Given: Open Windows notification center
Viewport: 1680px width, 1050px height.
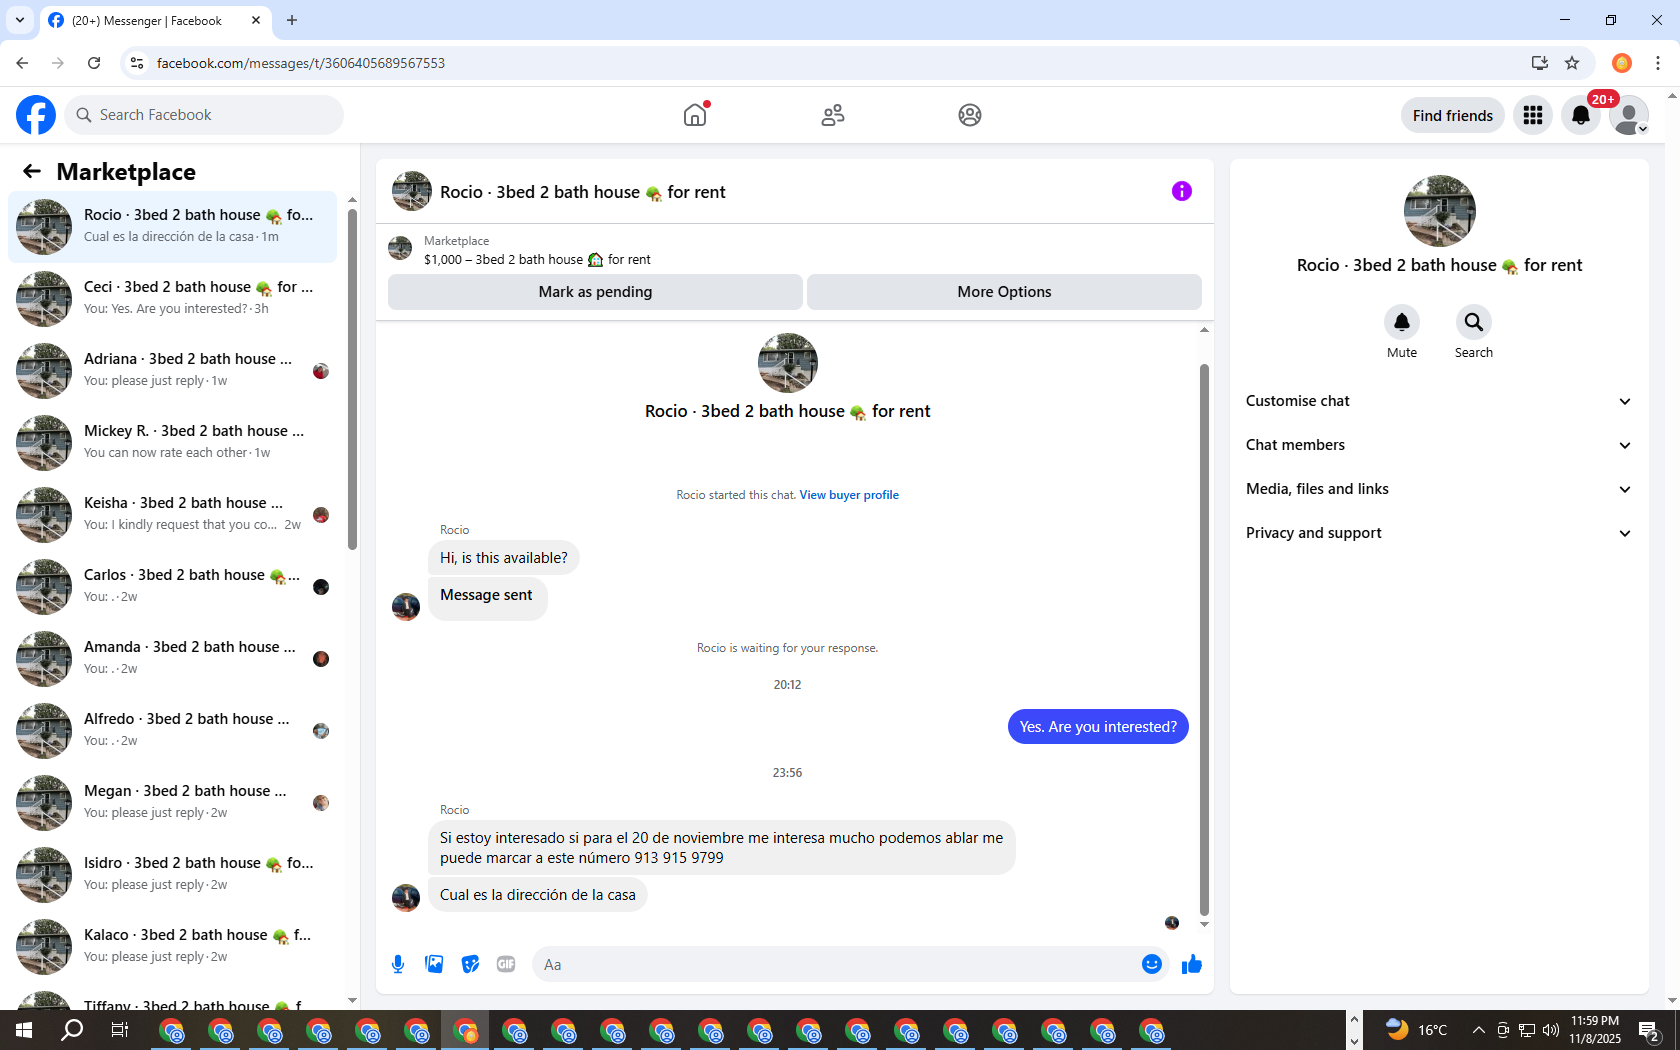Looking at the screenshot, I should pyautogui.click(x=1650, y=1030).
